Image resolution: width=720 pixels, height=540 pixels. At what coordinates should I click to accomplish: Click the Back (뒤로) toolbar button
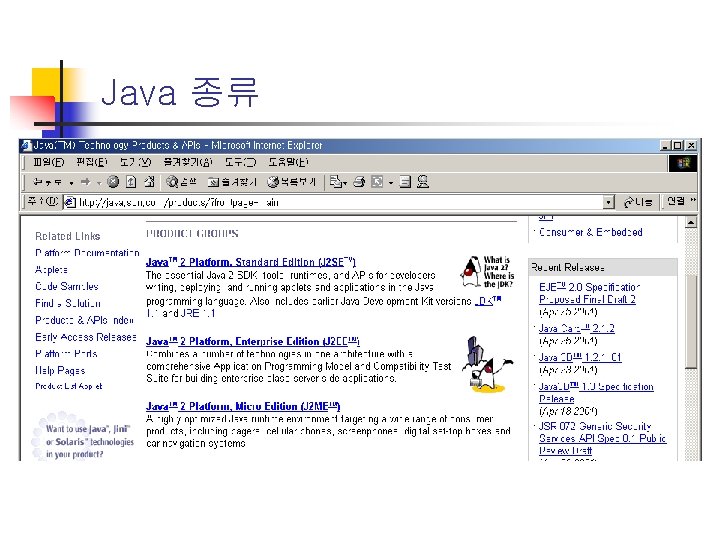(x=47, y=182)
